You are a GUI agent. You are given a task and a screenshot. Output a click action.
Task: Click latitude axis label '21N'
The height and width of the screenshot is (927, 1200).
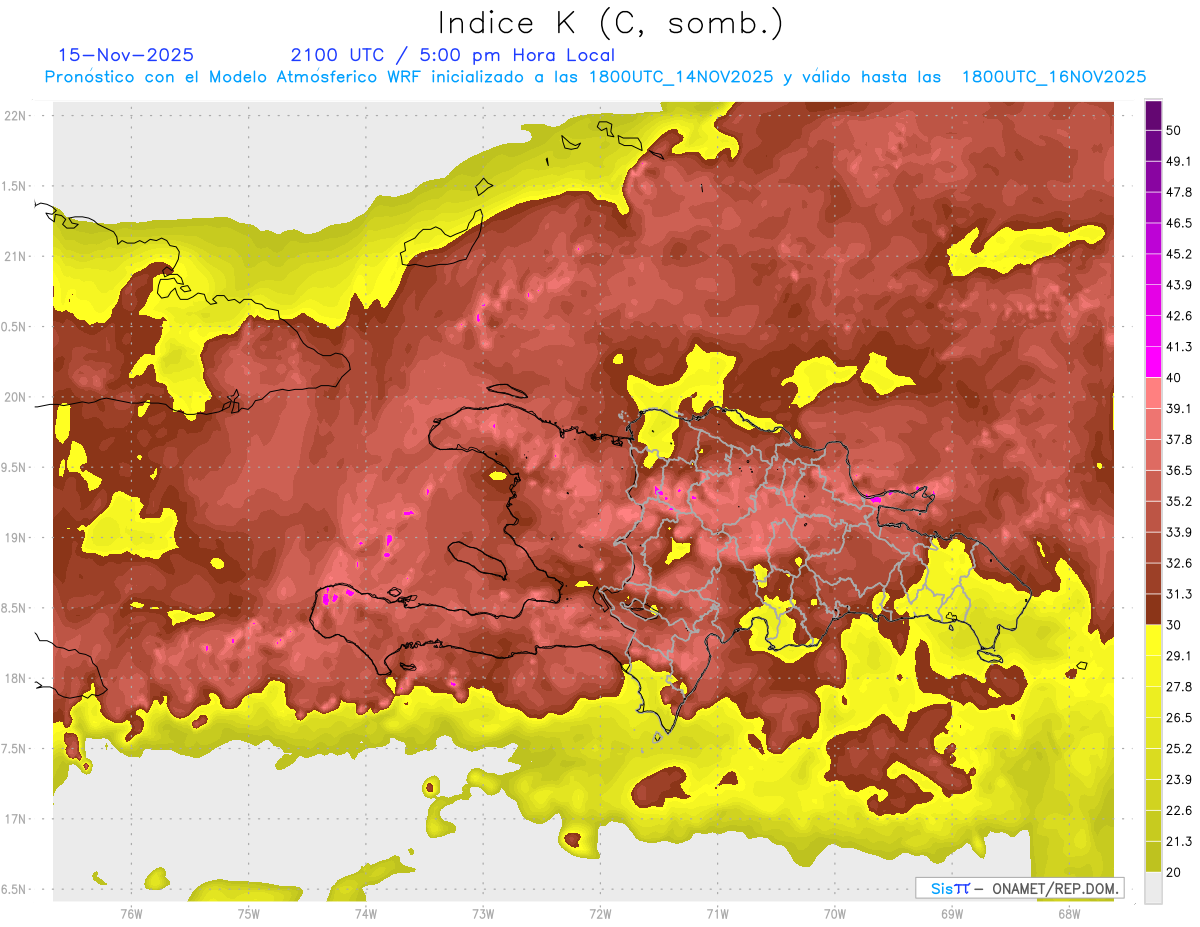tap(16, 256)
